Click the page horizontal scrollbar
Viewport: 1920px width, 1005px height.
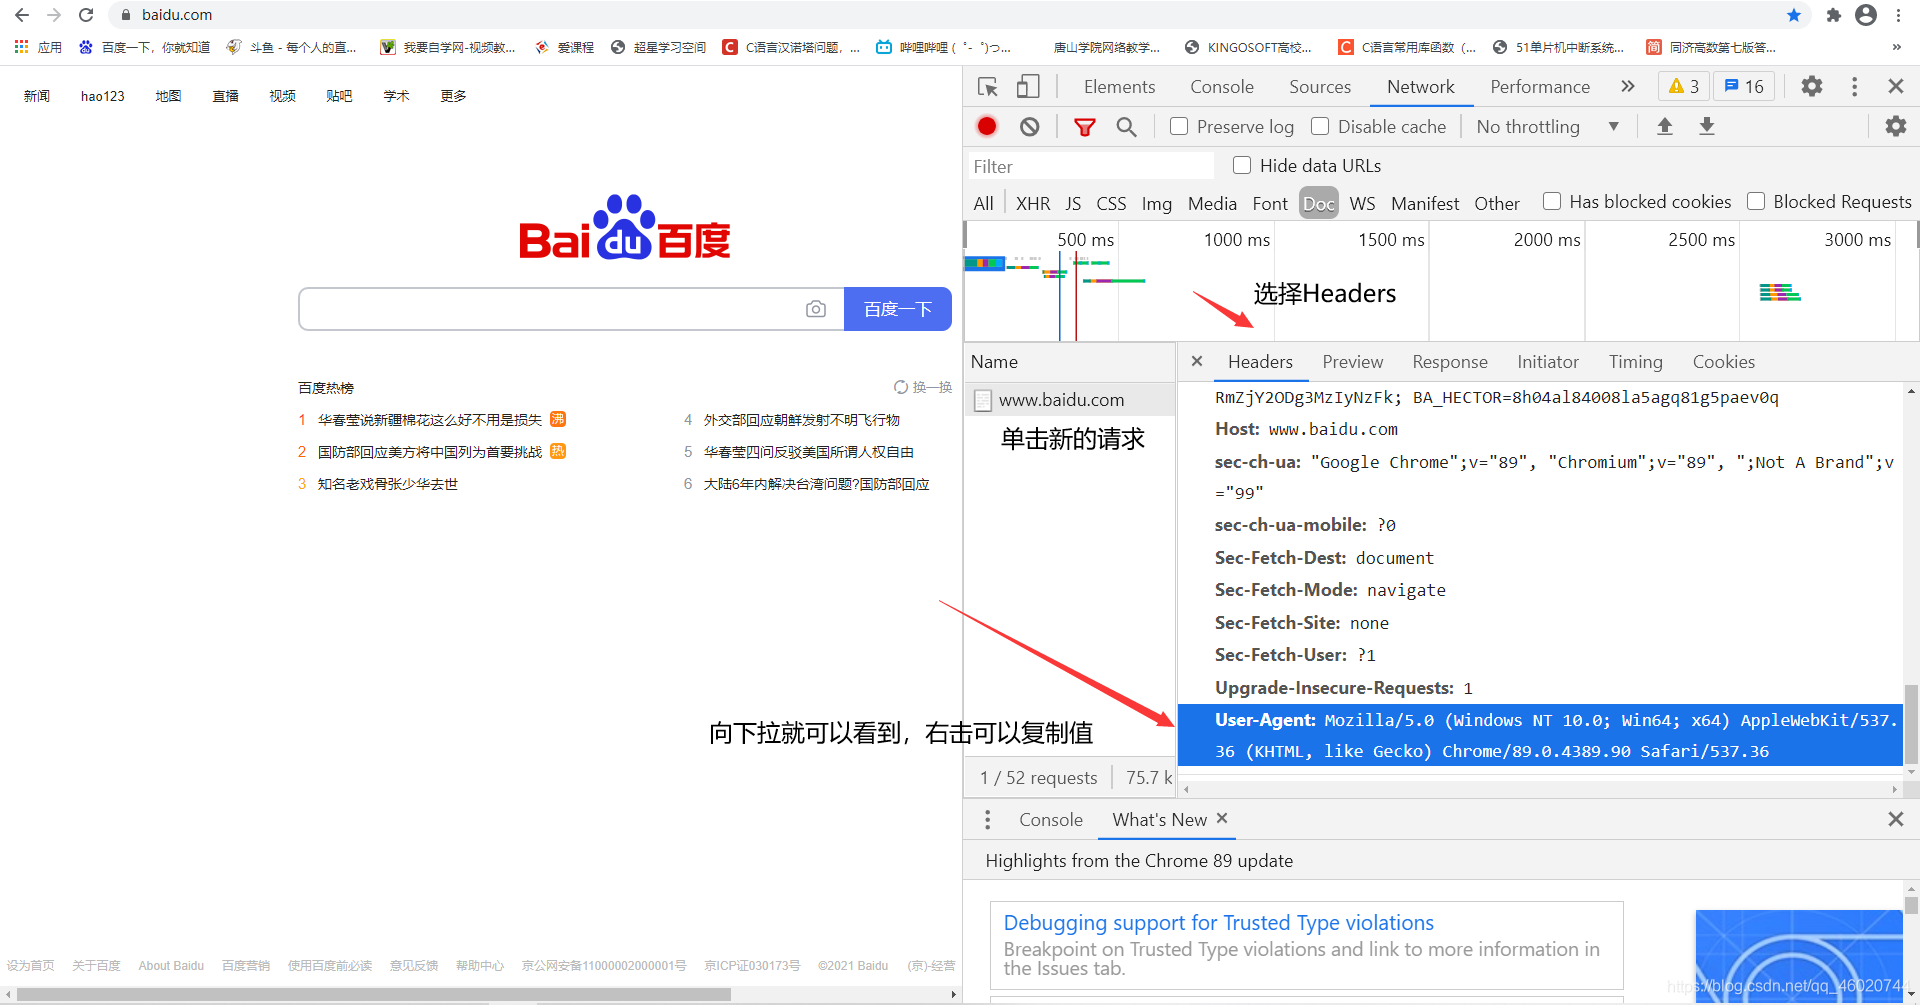374,994
